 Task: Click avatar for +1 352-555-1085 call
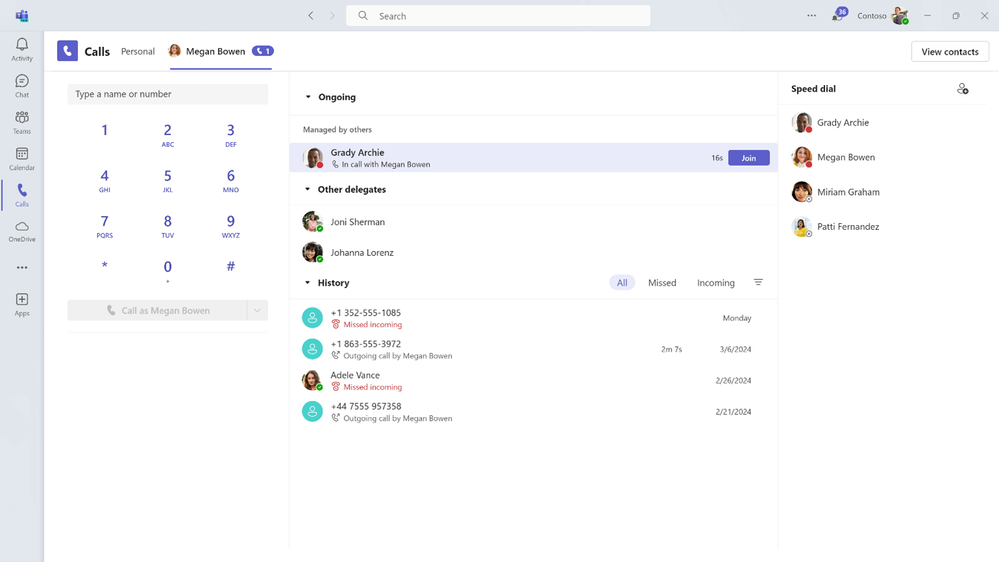pos(312,317)
